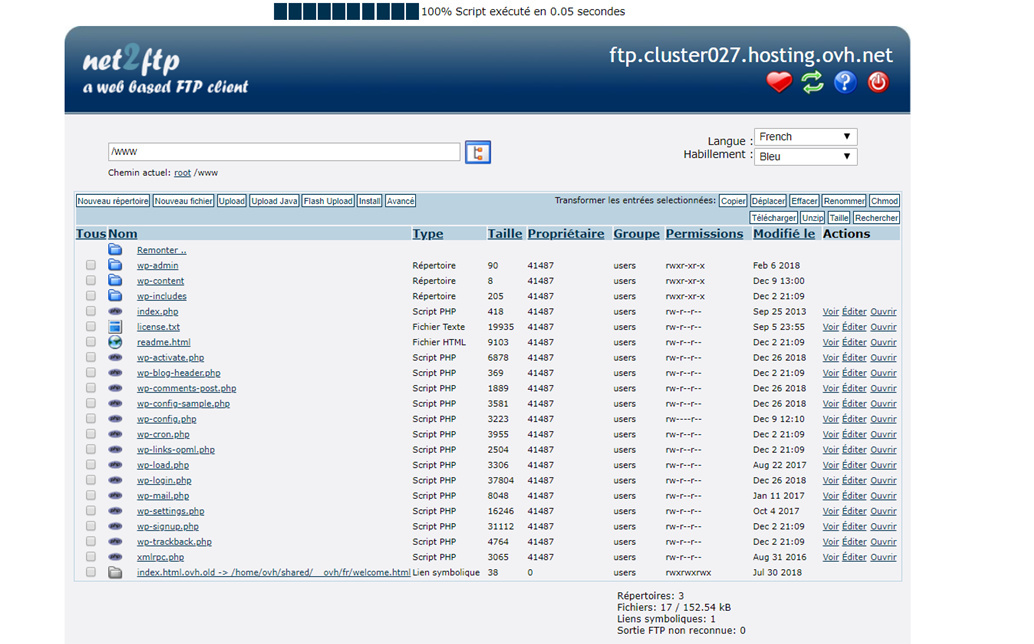
Task: Click the /www directory path input field
Action: point(284,152)
